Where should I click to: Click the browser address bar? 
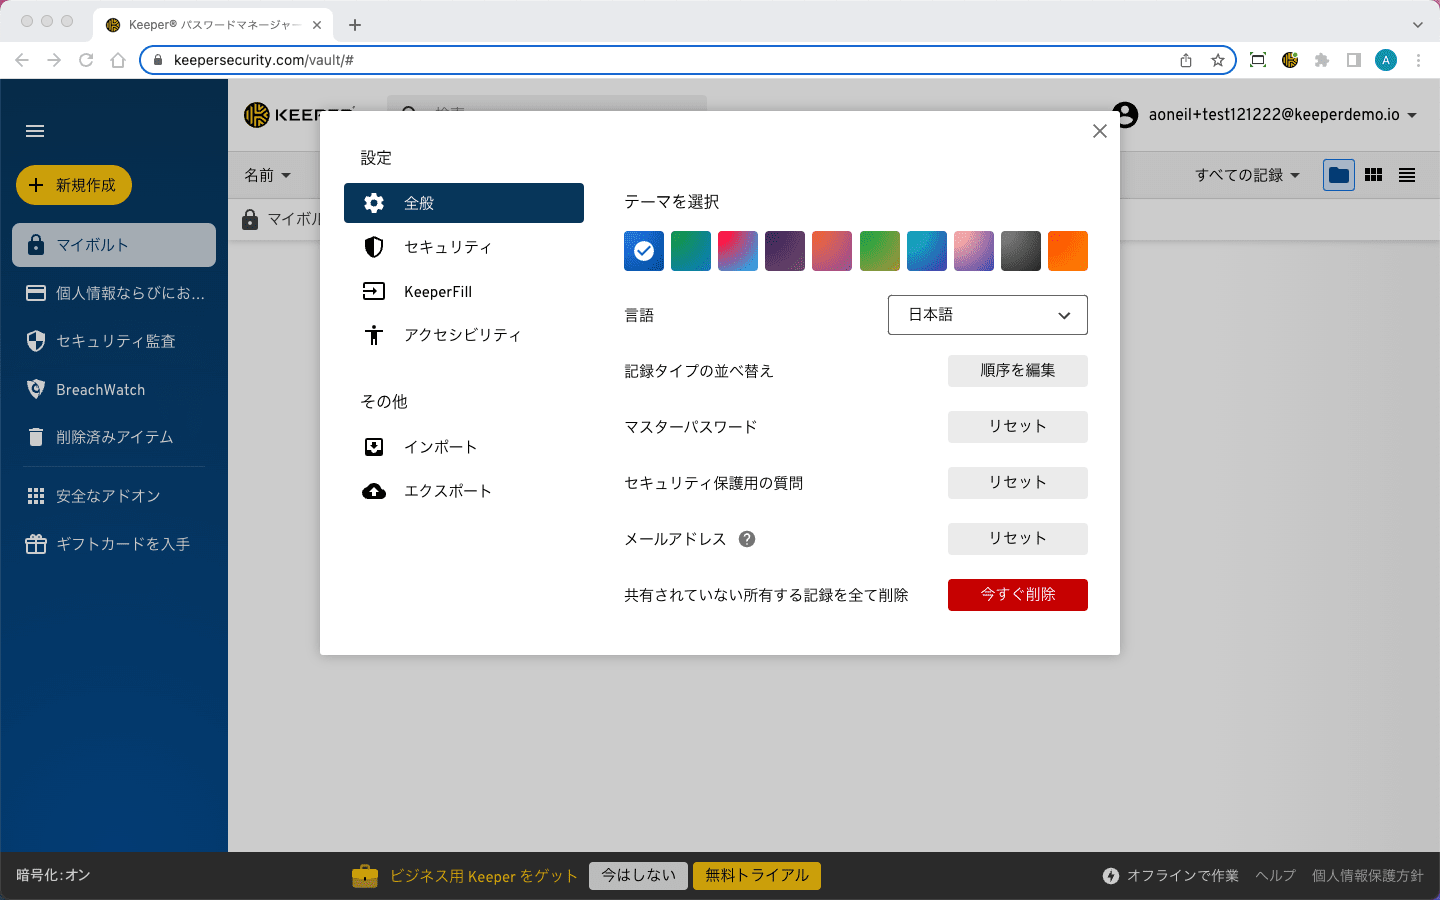(x=660, y=60)
